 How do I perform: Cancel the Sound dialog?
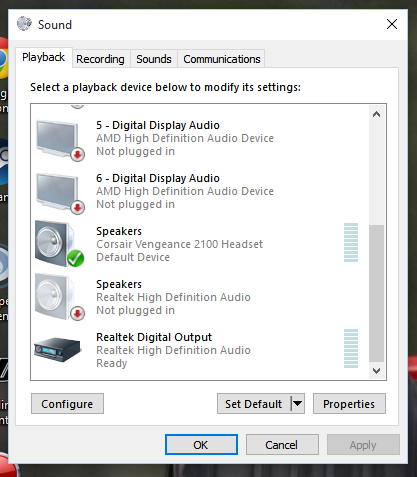pyautogui.click(x=282, y=444)
